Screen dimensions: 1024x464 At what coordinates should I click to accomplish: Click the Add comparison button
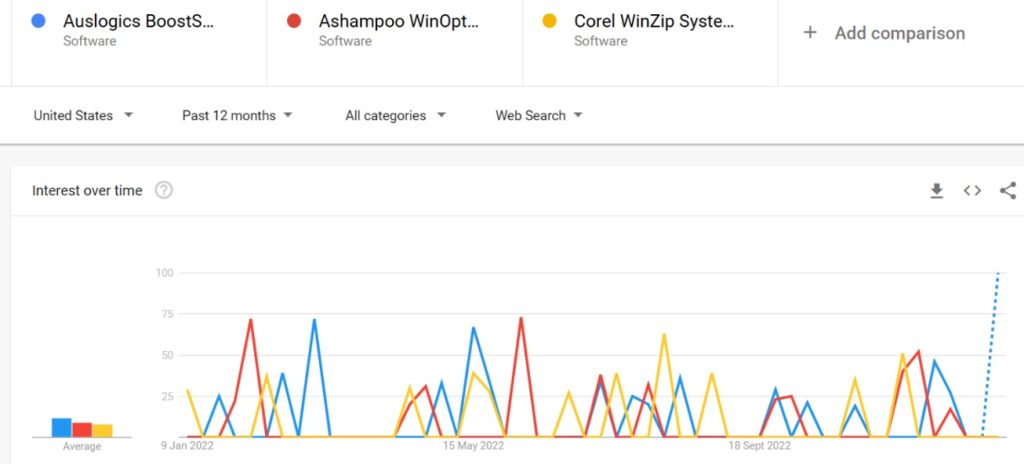899,33
